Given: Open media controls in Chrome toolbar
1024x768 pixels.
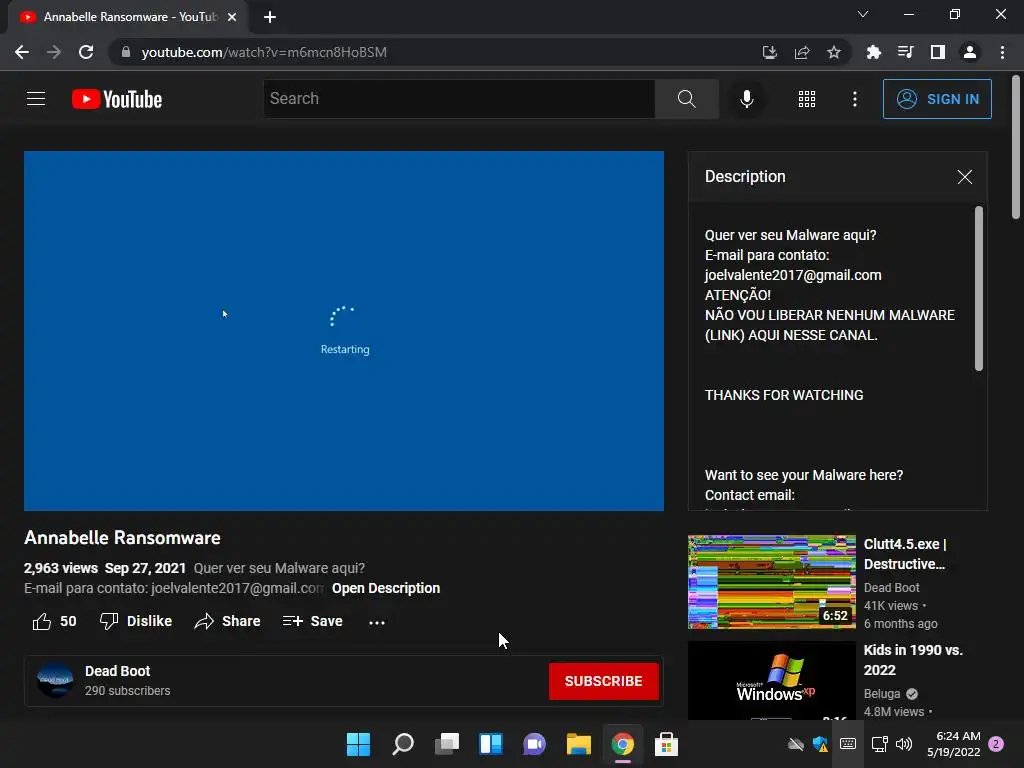Looking at the screenshot, I should (906, 52).
